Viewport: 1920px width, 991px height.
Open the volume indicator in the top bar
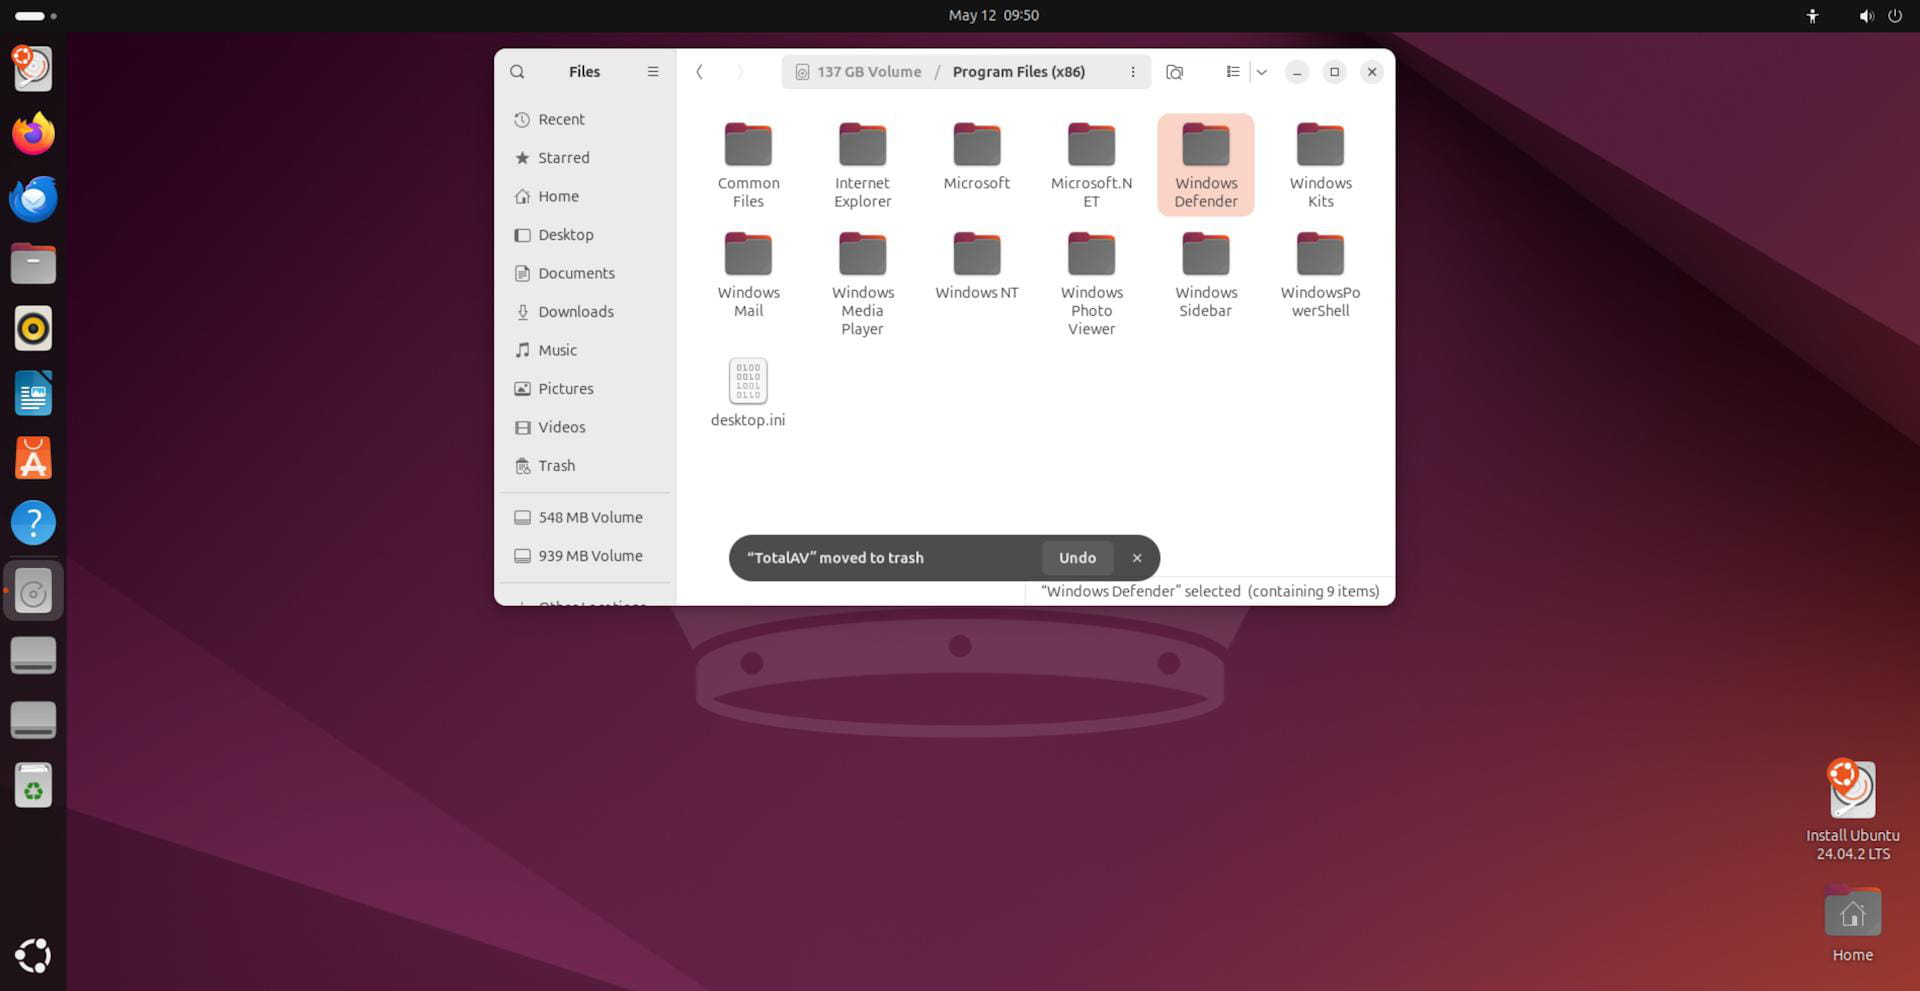click(1866, 16)
